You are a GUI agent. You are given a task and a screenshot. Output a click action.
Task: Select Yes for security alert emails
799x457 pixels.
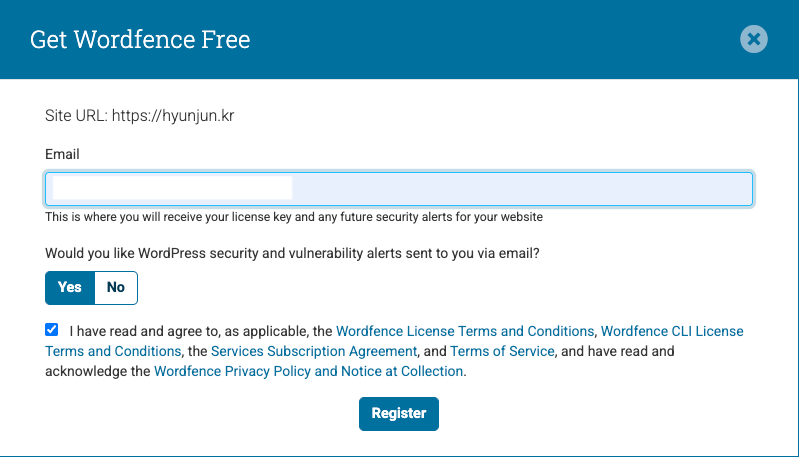pos(70,287)
